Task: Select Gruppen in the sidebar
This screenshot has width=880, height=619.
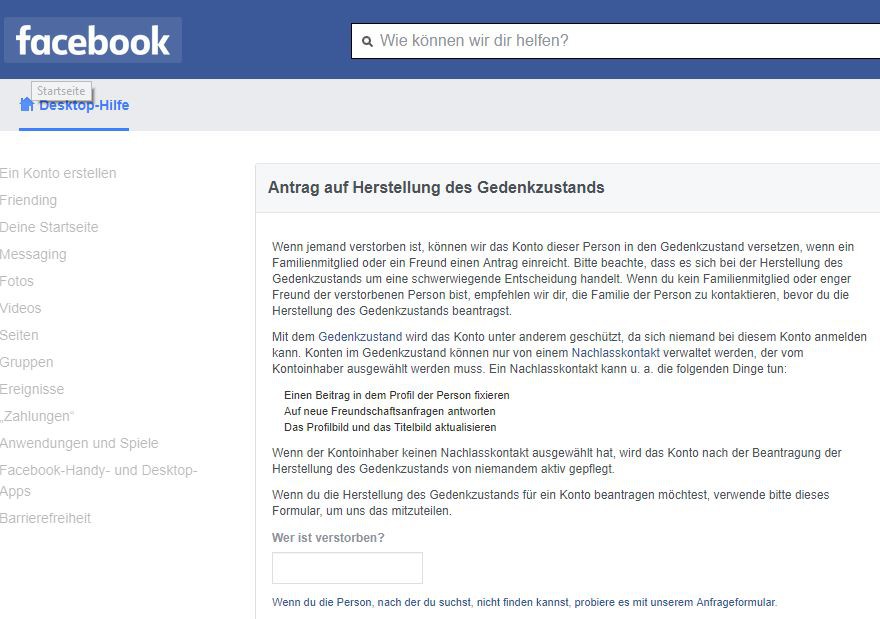Action: (27, 362)
